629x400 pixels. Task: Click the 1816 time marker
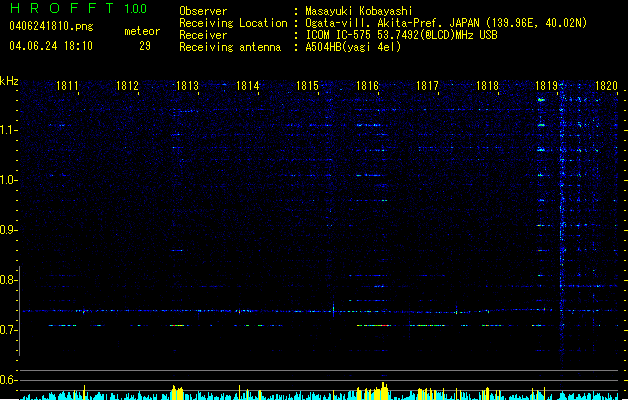click(x=367, y=86)
